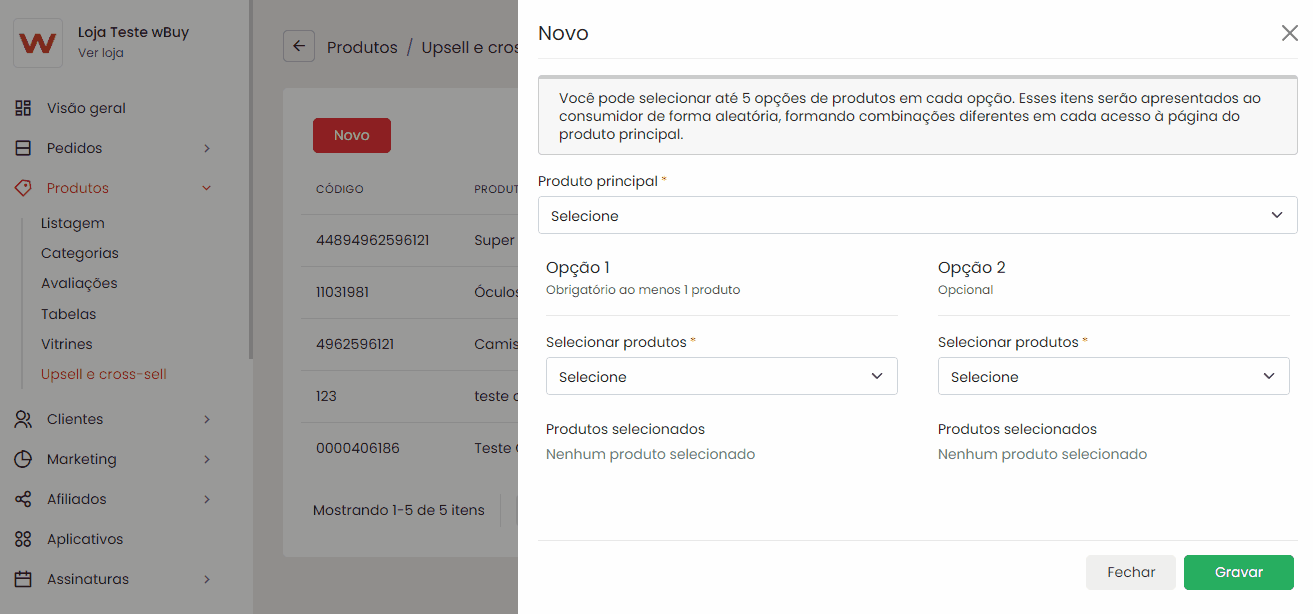Image resolution: width=1313 pixels, height=614 pixels.
Task: Click the Clientes people icon
Action: 23,419
